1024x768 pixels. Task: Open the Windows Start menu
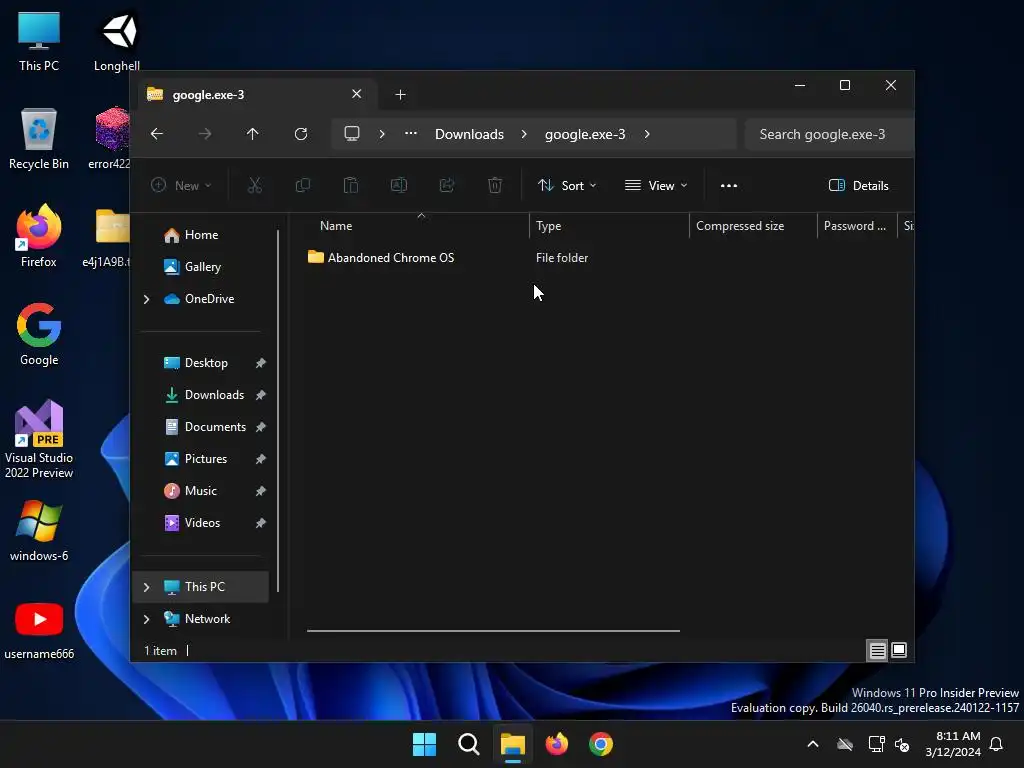pyautogui.click(x=424, y=744)
